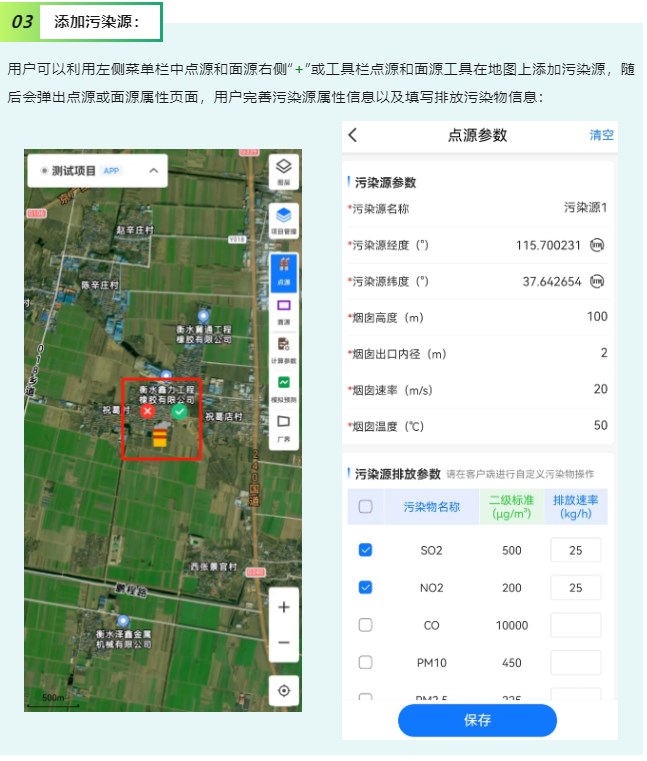
Task: Open 项目管理 project management tool
Action: coord(284,219)
